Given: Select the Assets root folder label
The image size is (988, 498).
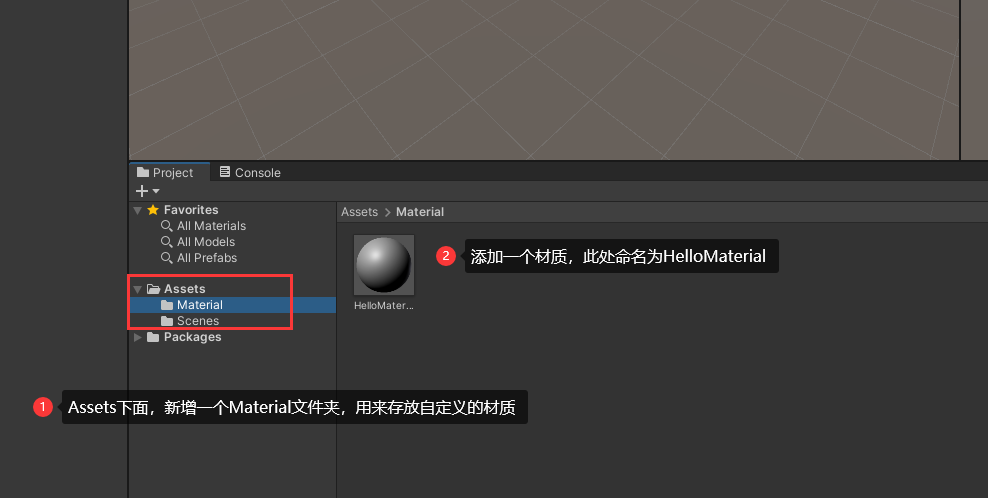Looking at the screenshot, I should tap(185, 289).
